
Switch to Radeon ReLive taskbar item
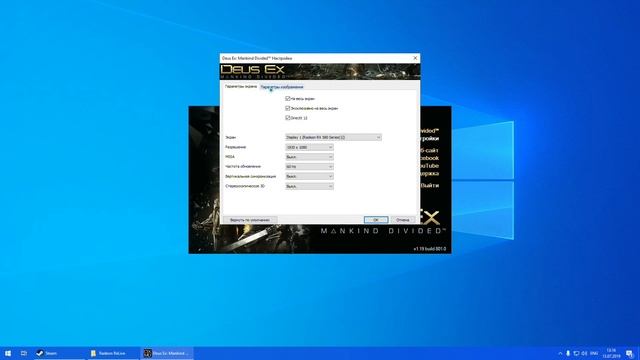click(113, 353)
